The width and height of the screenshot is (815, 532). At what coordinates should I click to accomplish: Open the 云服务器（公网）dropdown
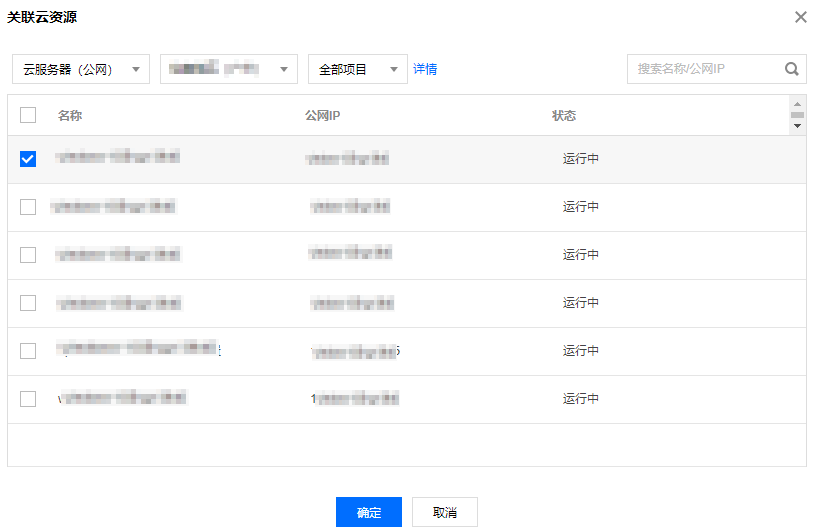point(81,69)
